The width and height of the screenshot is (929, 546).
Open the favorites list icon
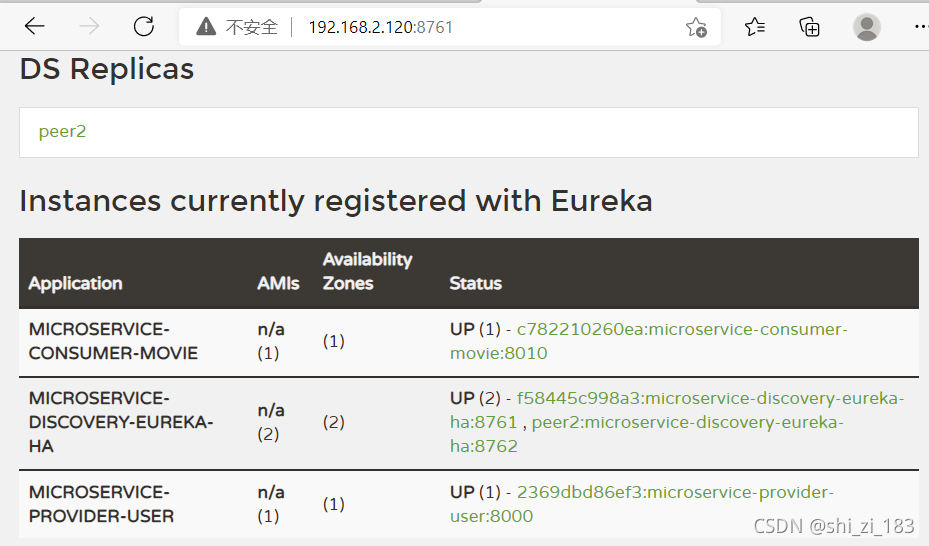(755, 27)
